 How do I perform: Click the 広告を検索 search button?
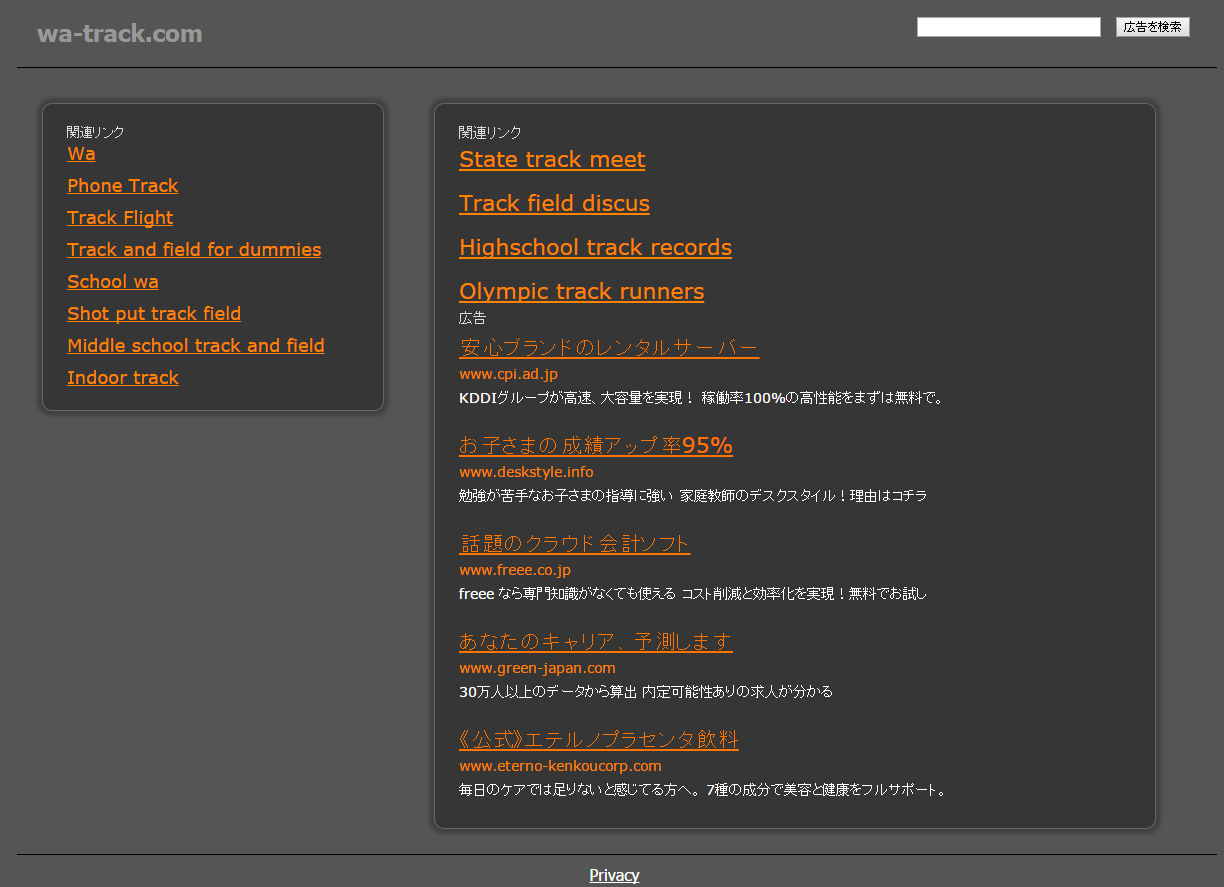(1152, 27)
